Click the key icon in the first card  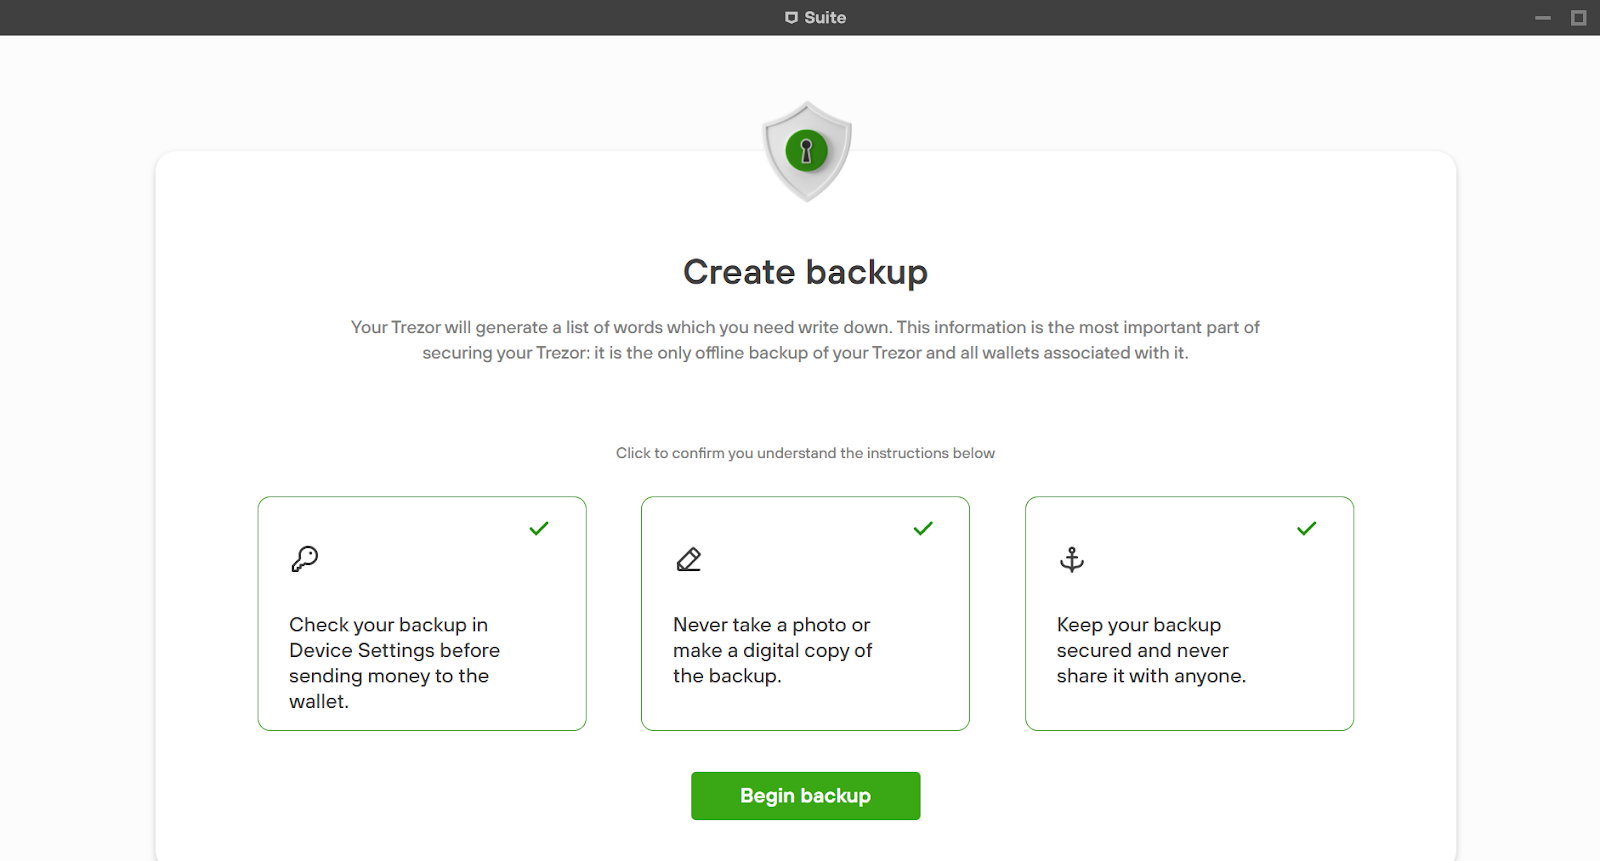pos(305,559)
